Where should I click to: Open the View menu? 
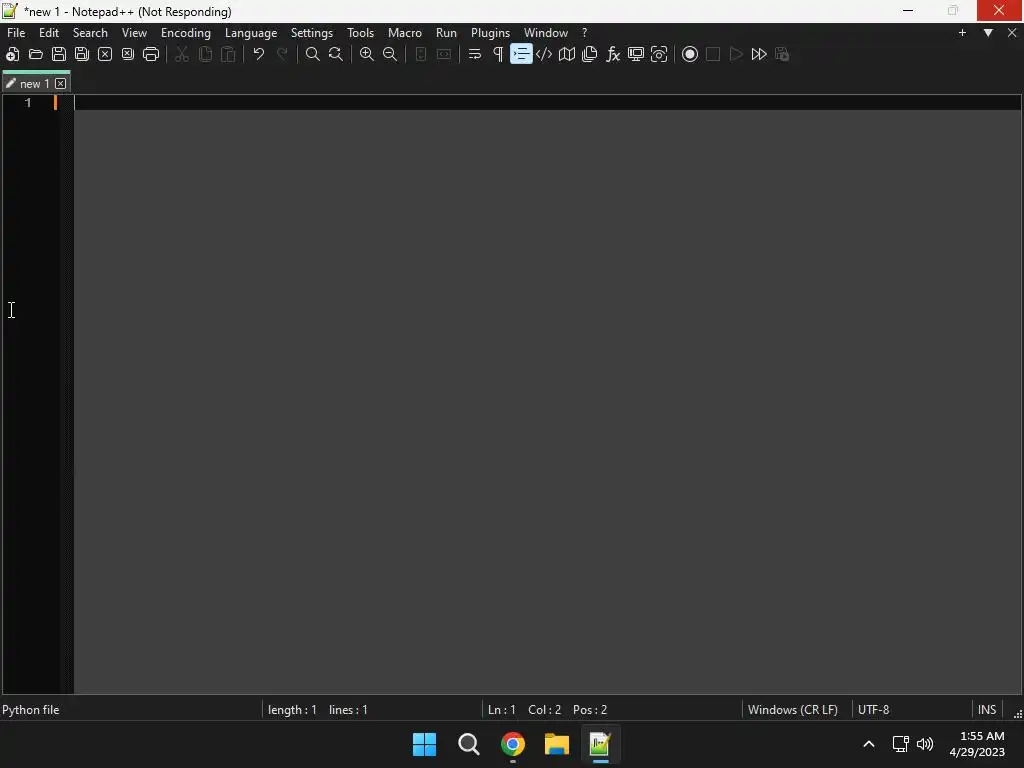[x=135, y=33]
